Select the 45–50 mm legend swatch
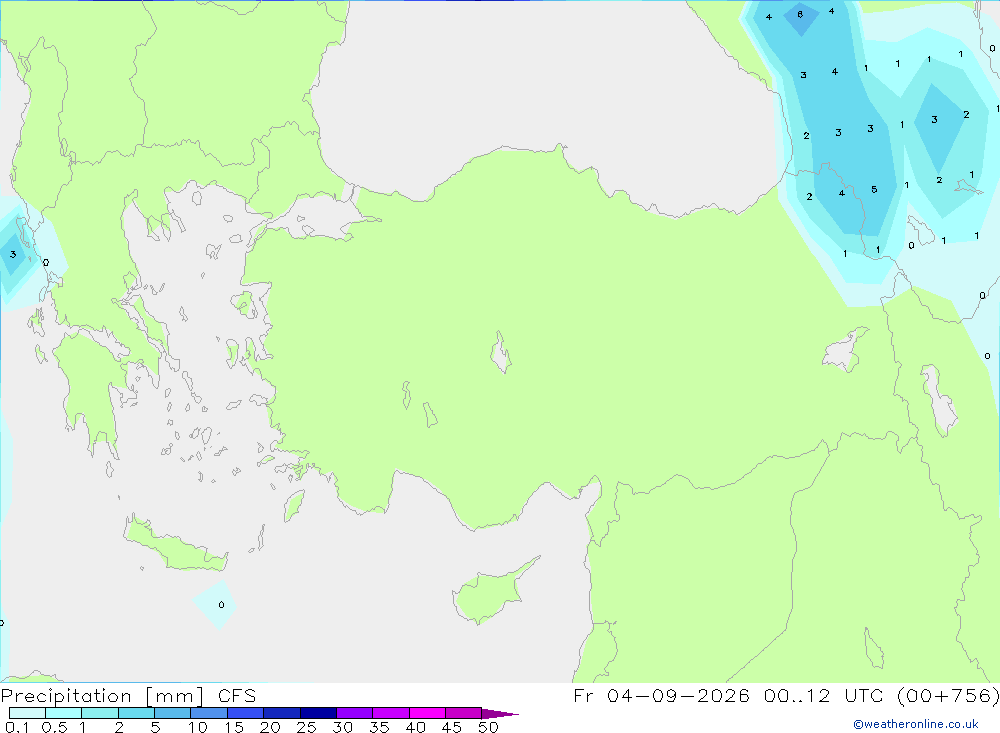The image size is (1000, 733). [464, 713]
